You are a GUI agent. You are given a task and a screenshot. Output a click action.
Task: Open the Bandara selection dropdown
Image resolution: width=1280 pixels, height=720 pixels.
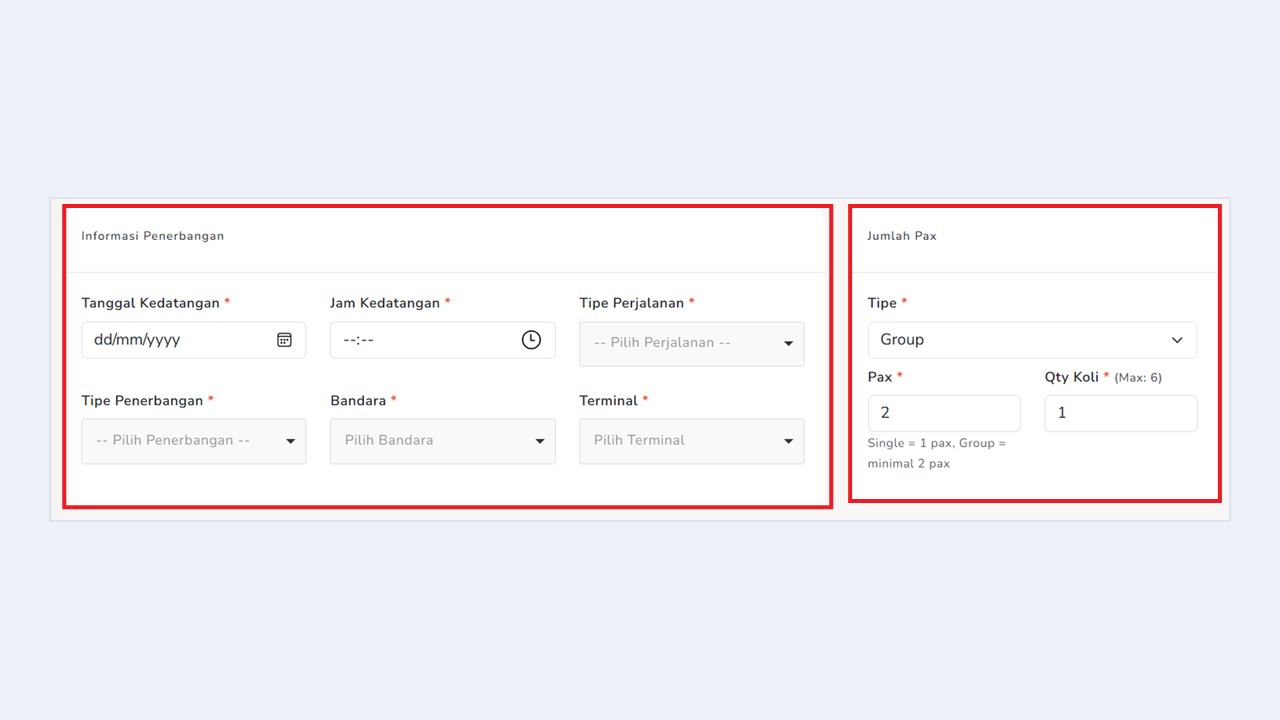pos(443,441)
